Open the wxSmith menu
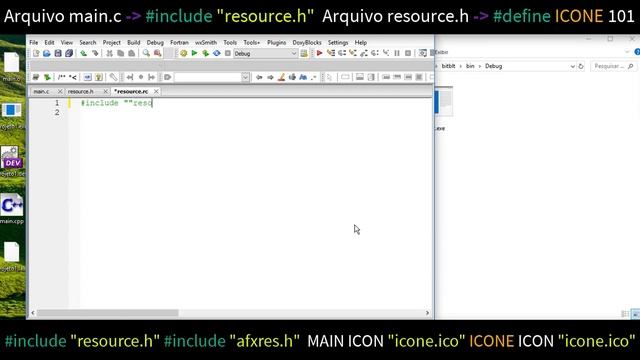The image size is (640, 360). (x=206, y=42)
